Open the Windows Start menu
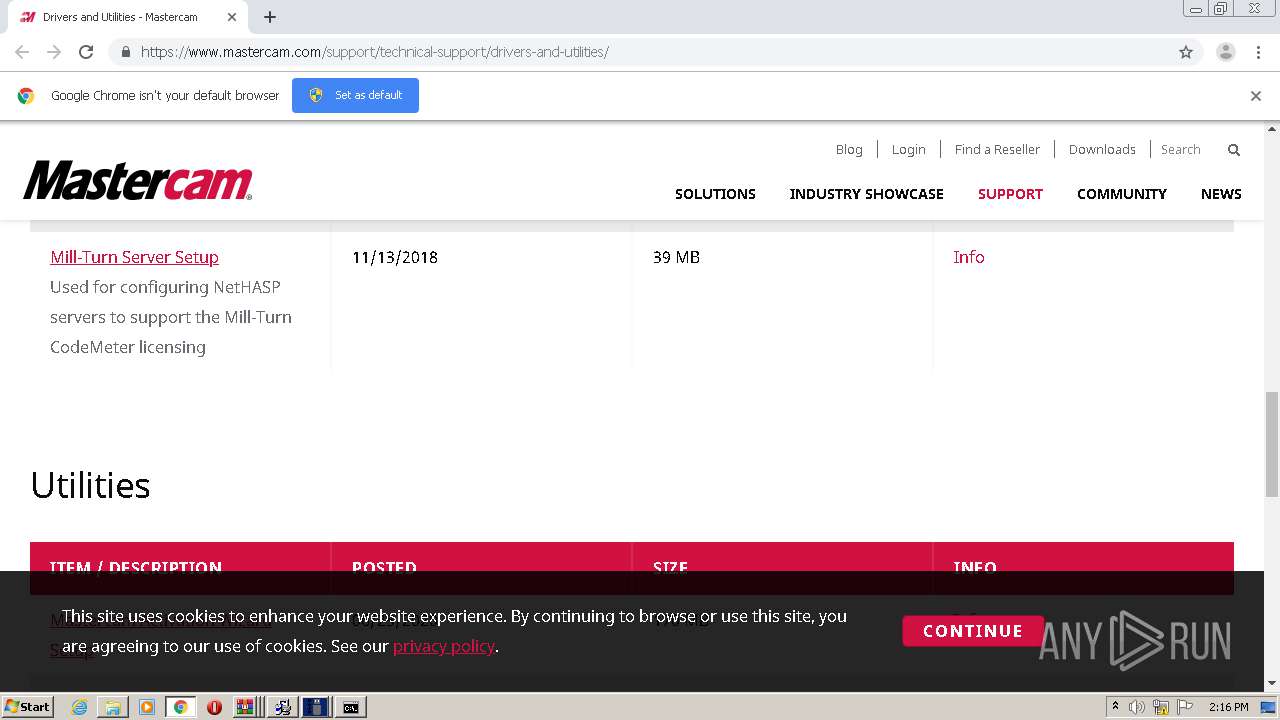 click(27, 706)
